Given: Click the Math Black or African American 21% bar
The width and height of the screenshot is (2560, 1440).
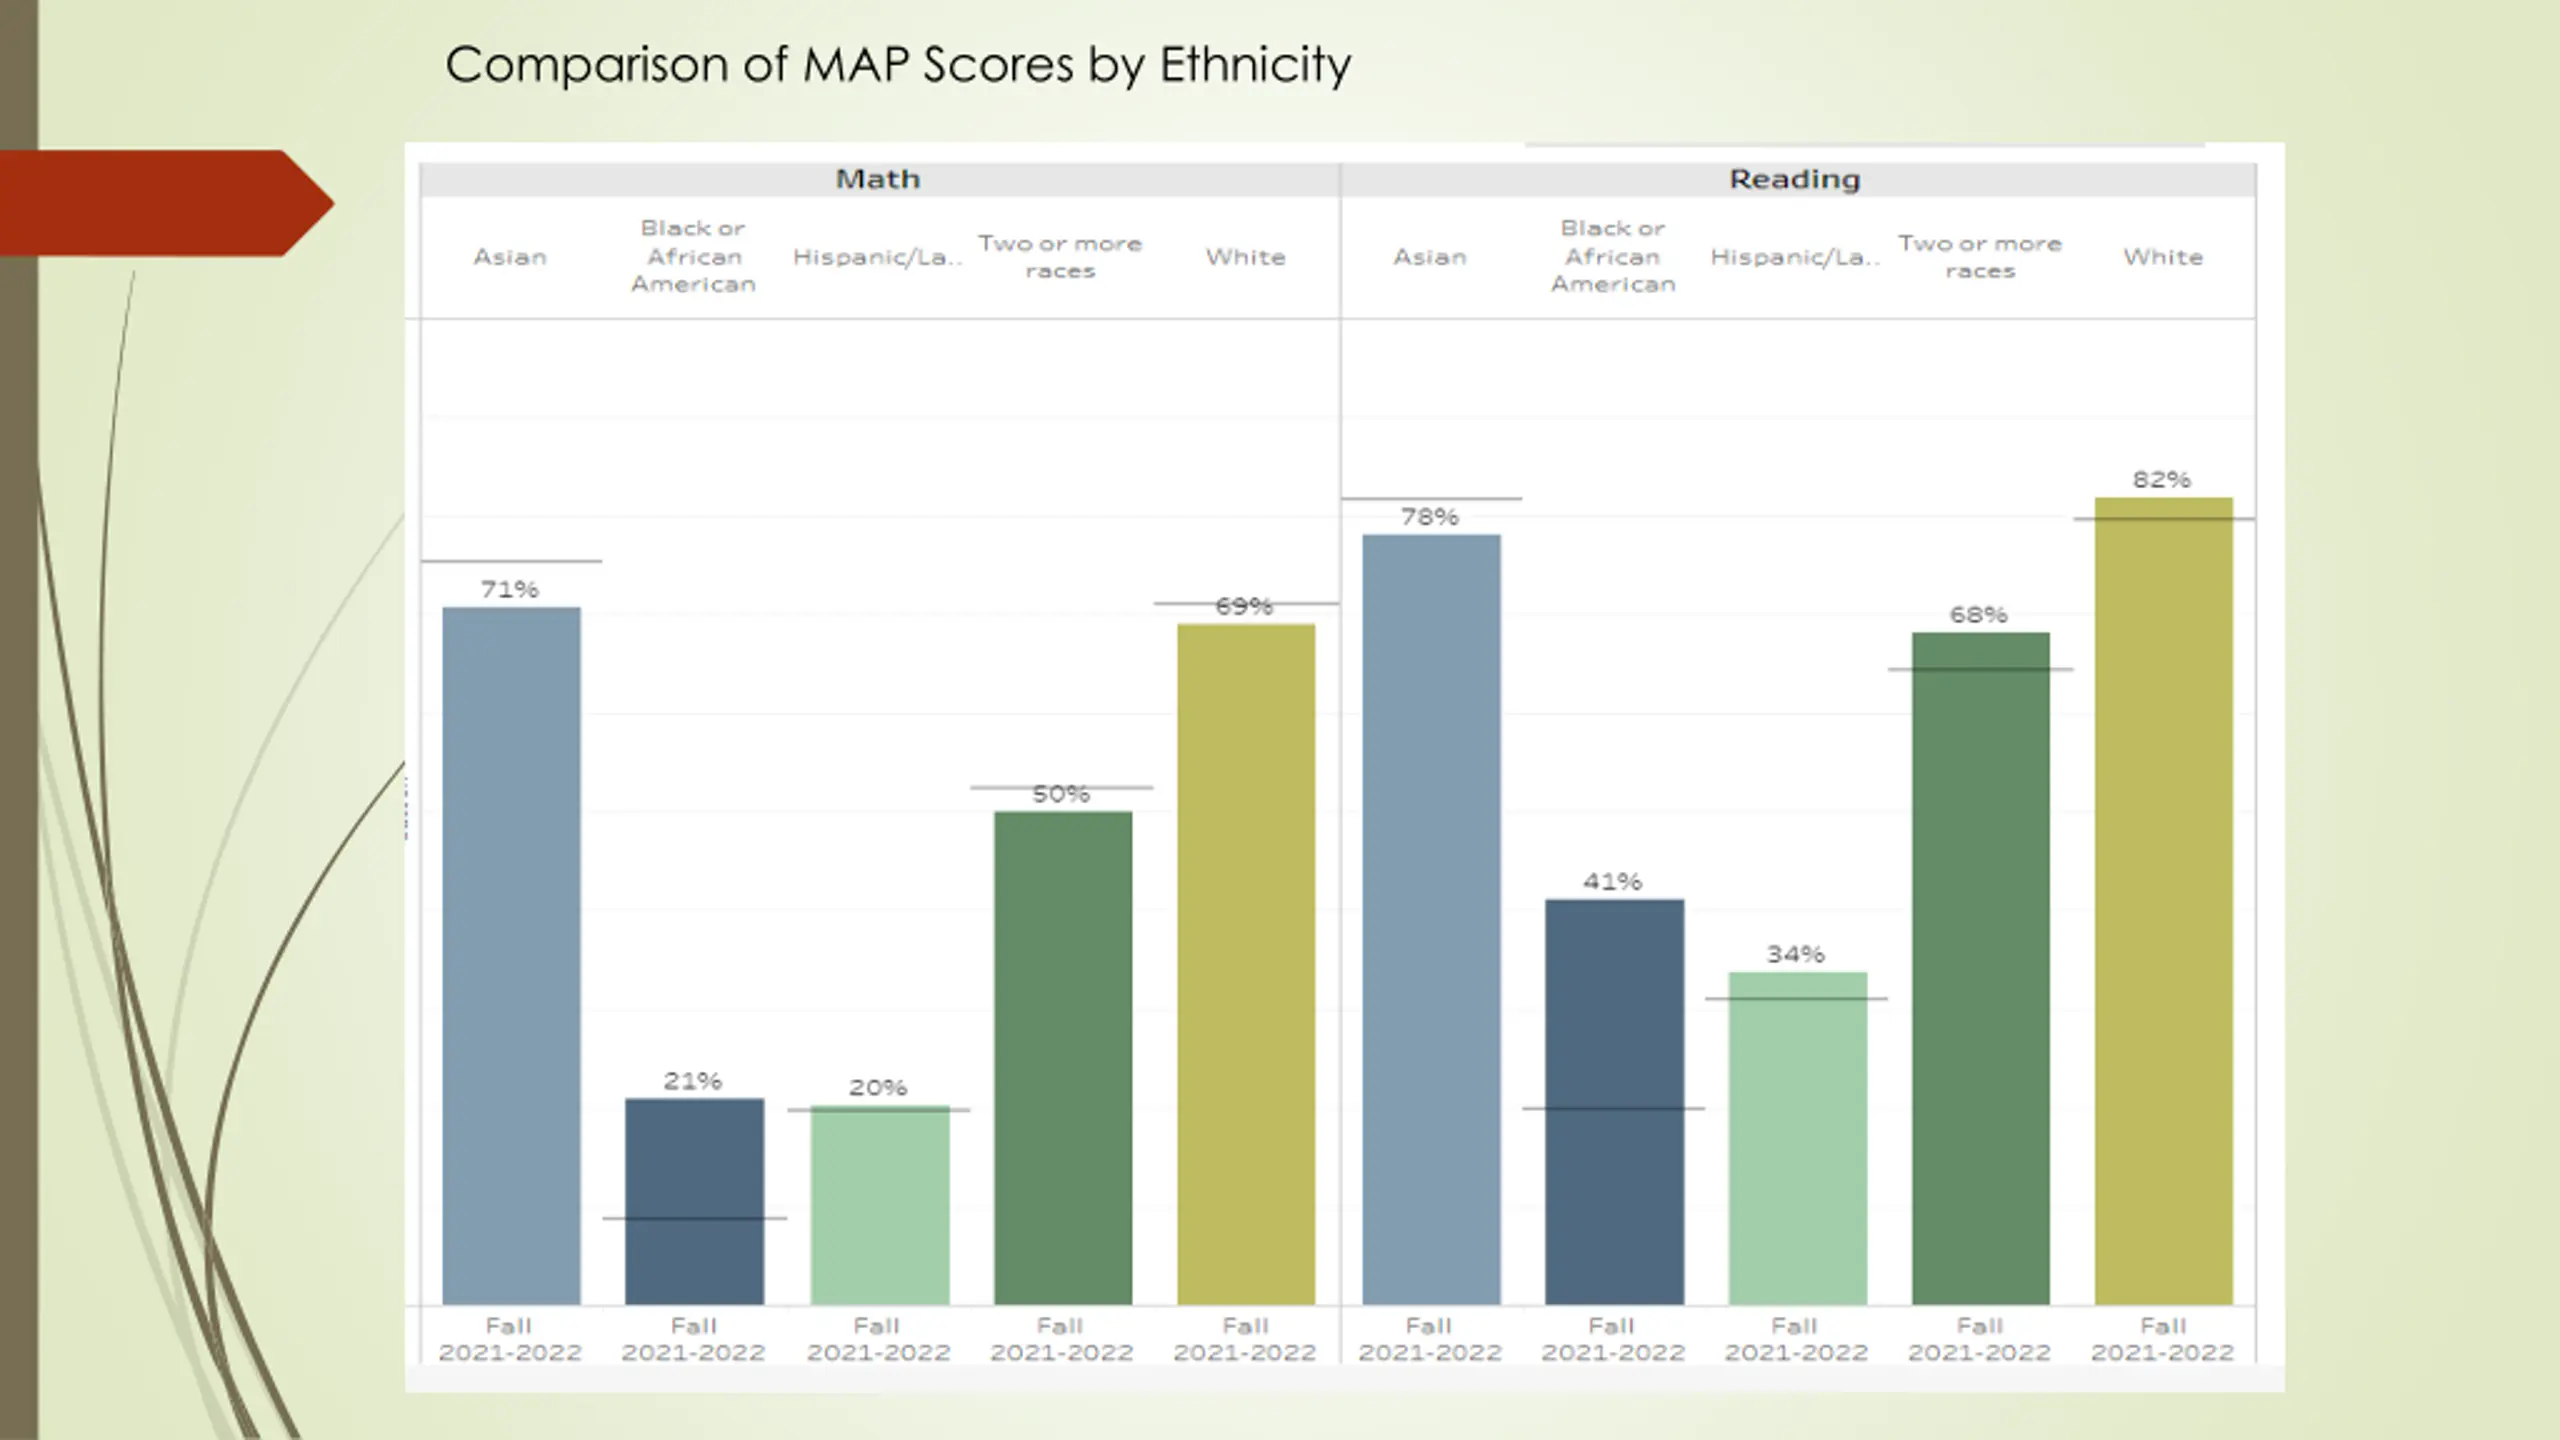Looking at the screenshot, I should coord(694,1200).
